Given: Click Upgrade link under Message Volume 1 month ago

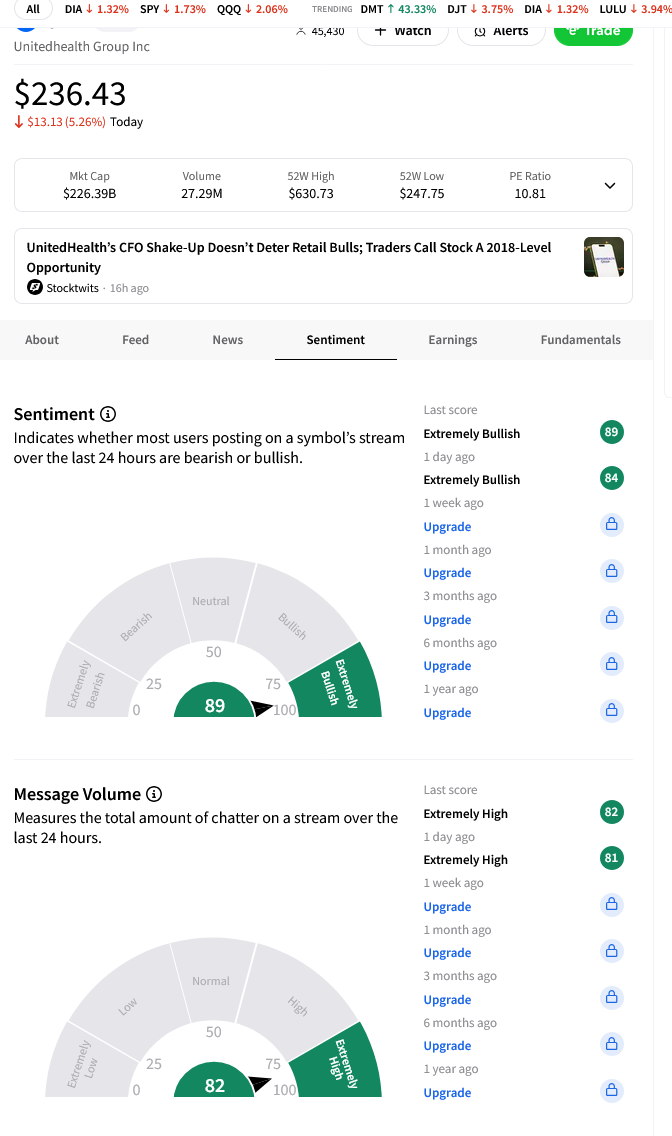Looking at the screenshot, I should tap(448, 953).
